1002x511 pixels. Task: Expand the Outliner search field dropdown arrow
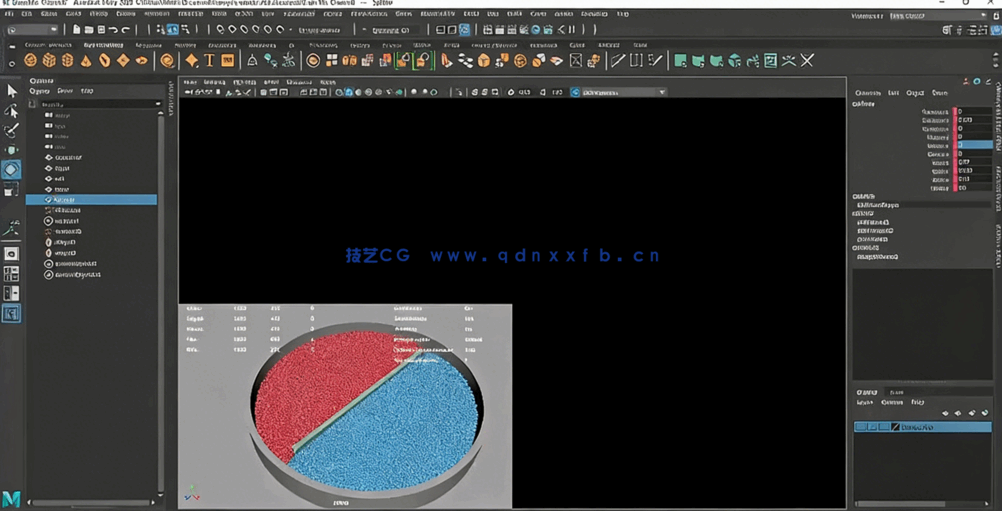[158, 104]
